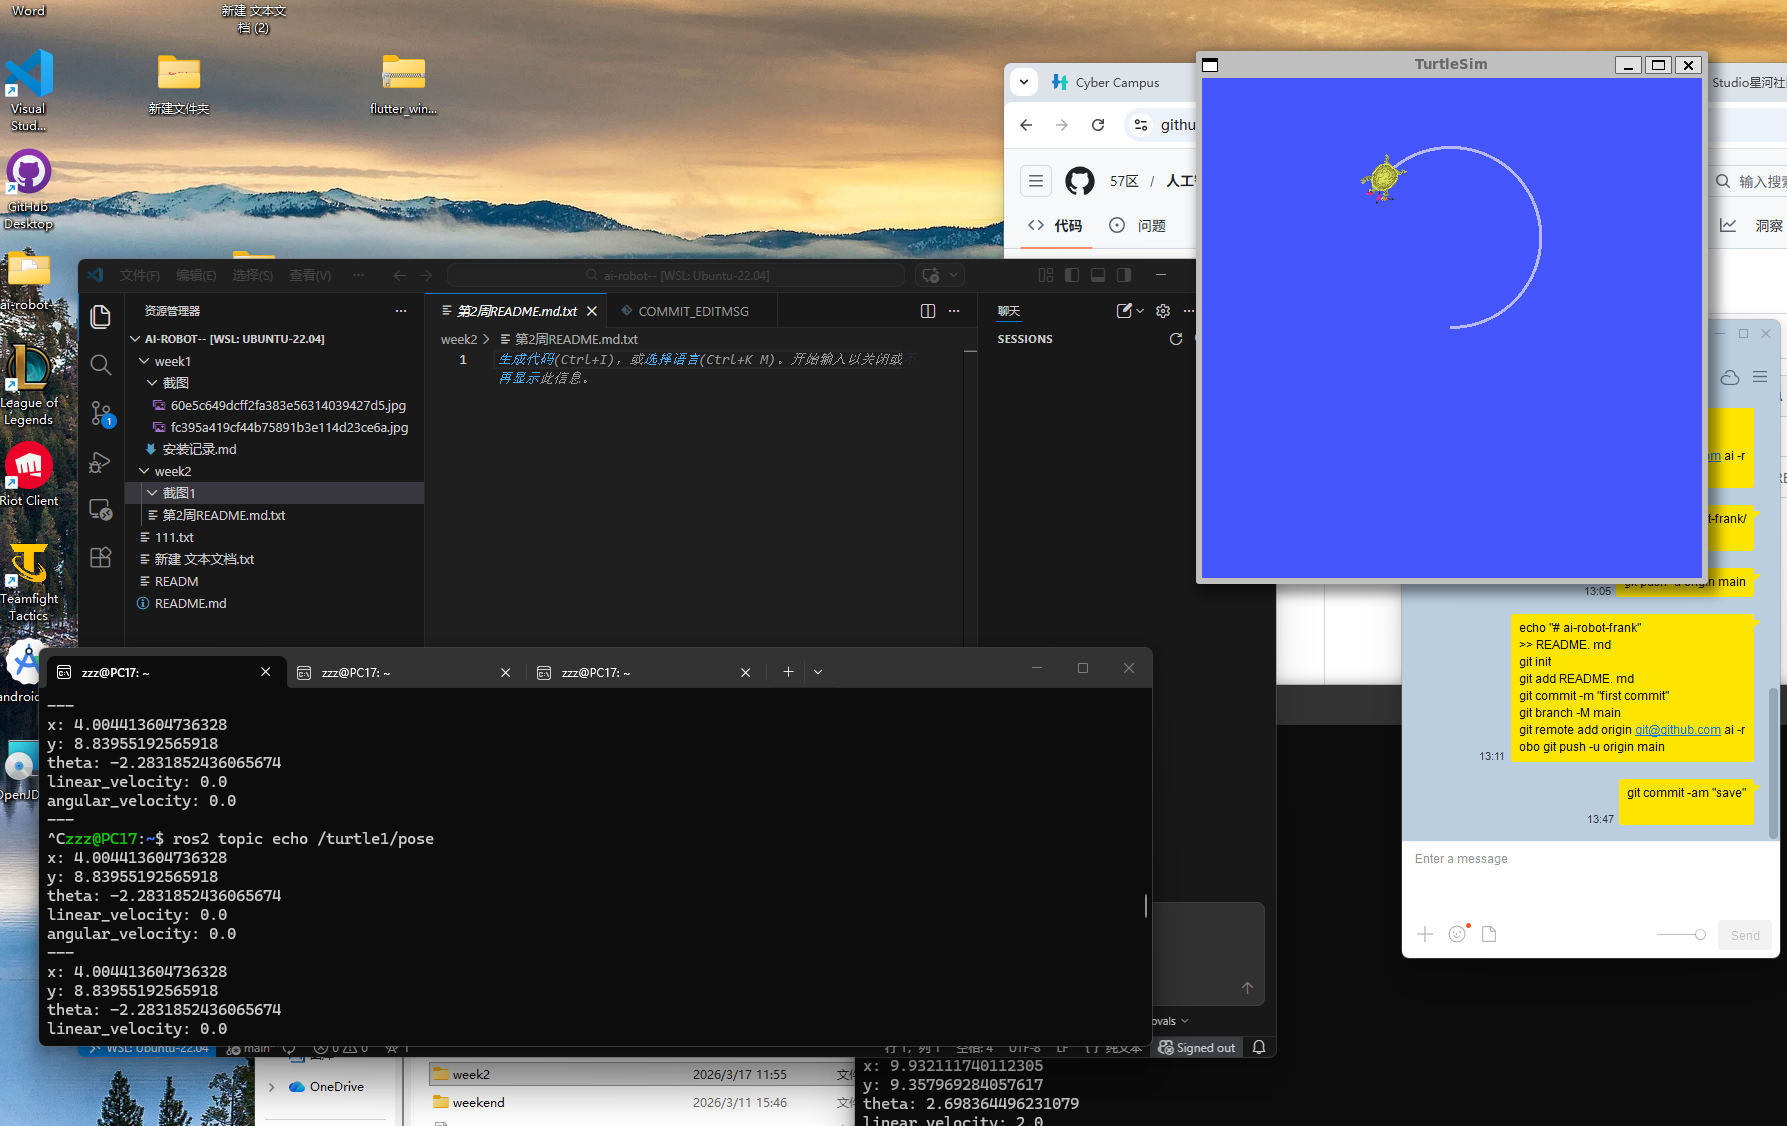Close the 第2周README.md.txt tab
This screenshot has height=1126, width=1787.
click(592, 311)
